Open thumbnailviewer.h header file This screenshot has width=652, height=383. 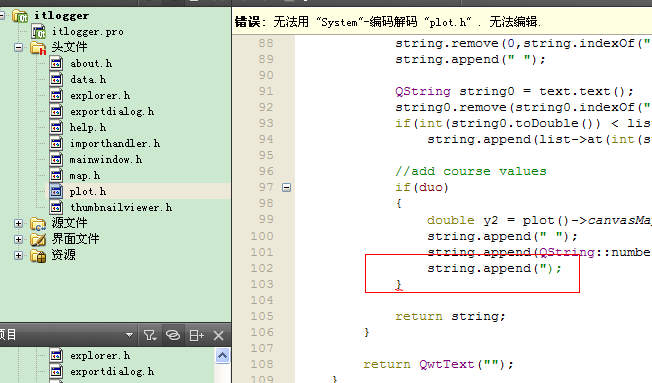coord(121,208)
